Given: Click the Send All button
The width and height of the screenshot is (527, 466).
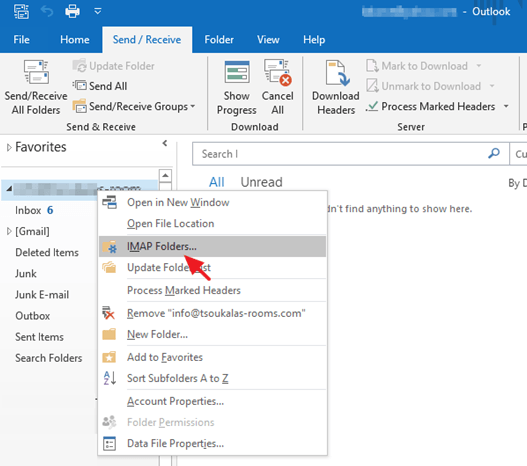Looking at the screenshot, I should tap(100, 86).
